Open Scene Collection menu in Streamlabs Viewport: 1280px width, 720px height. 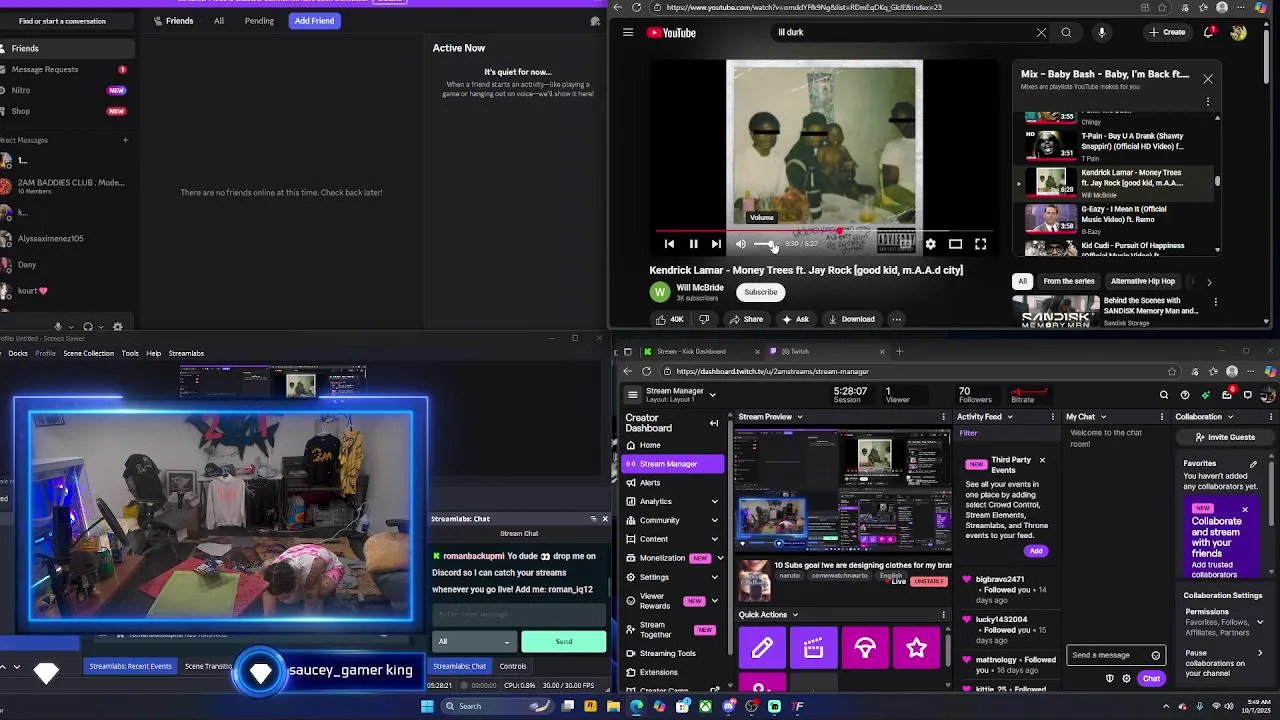89,353
